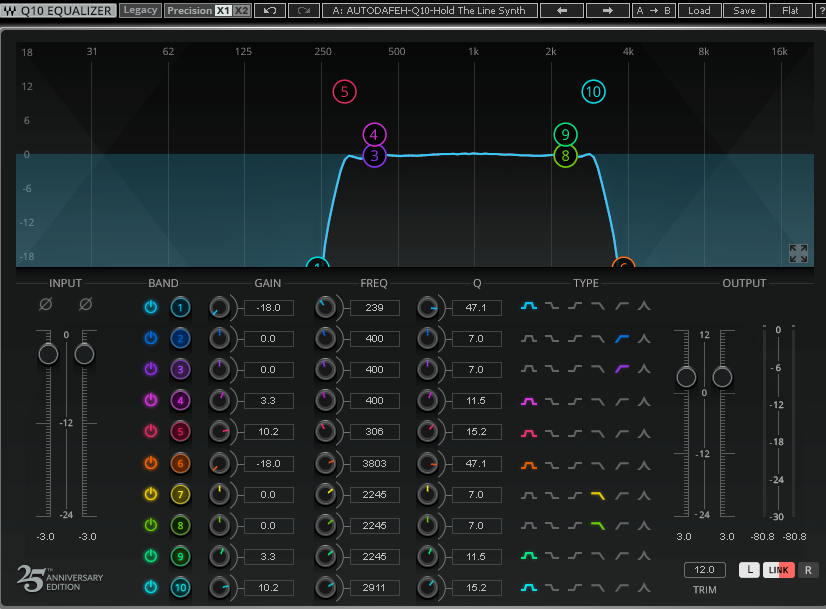Click the right output fader handle
The height and width of the screenshot is (609, 826).
click(x=722, y=377)
